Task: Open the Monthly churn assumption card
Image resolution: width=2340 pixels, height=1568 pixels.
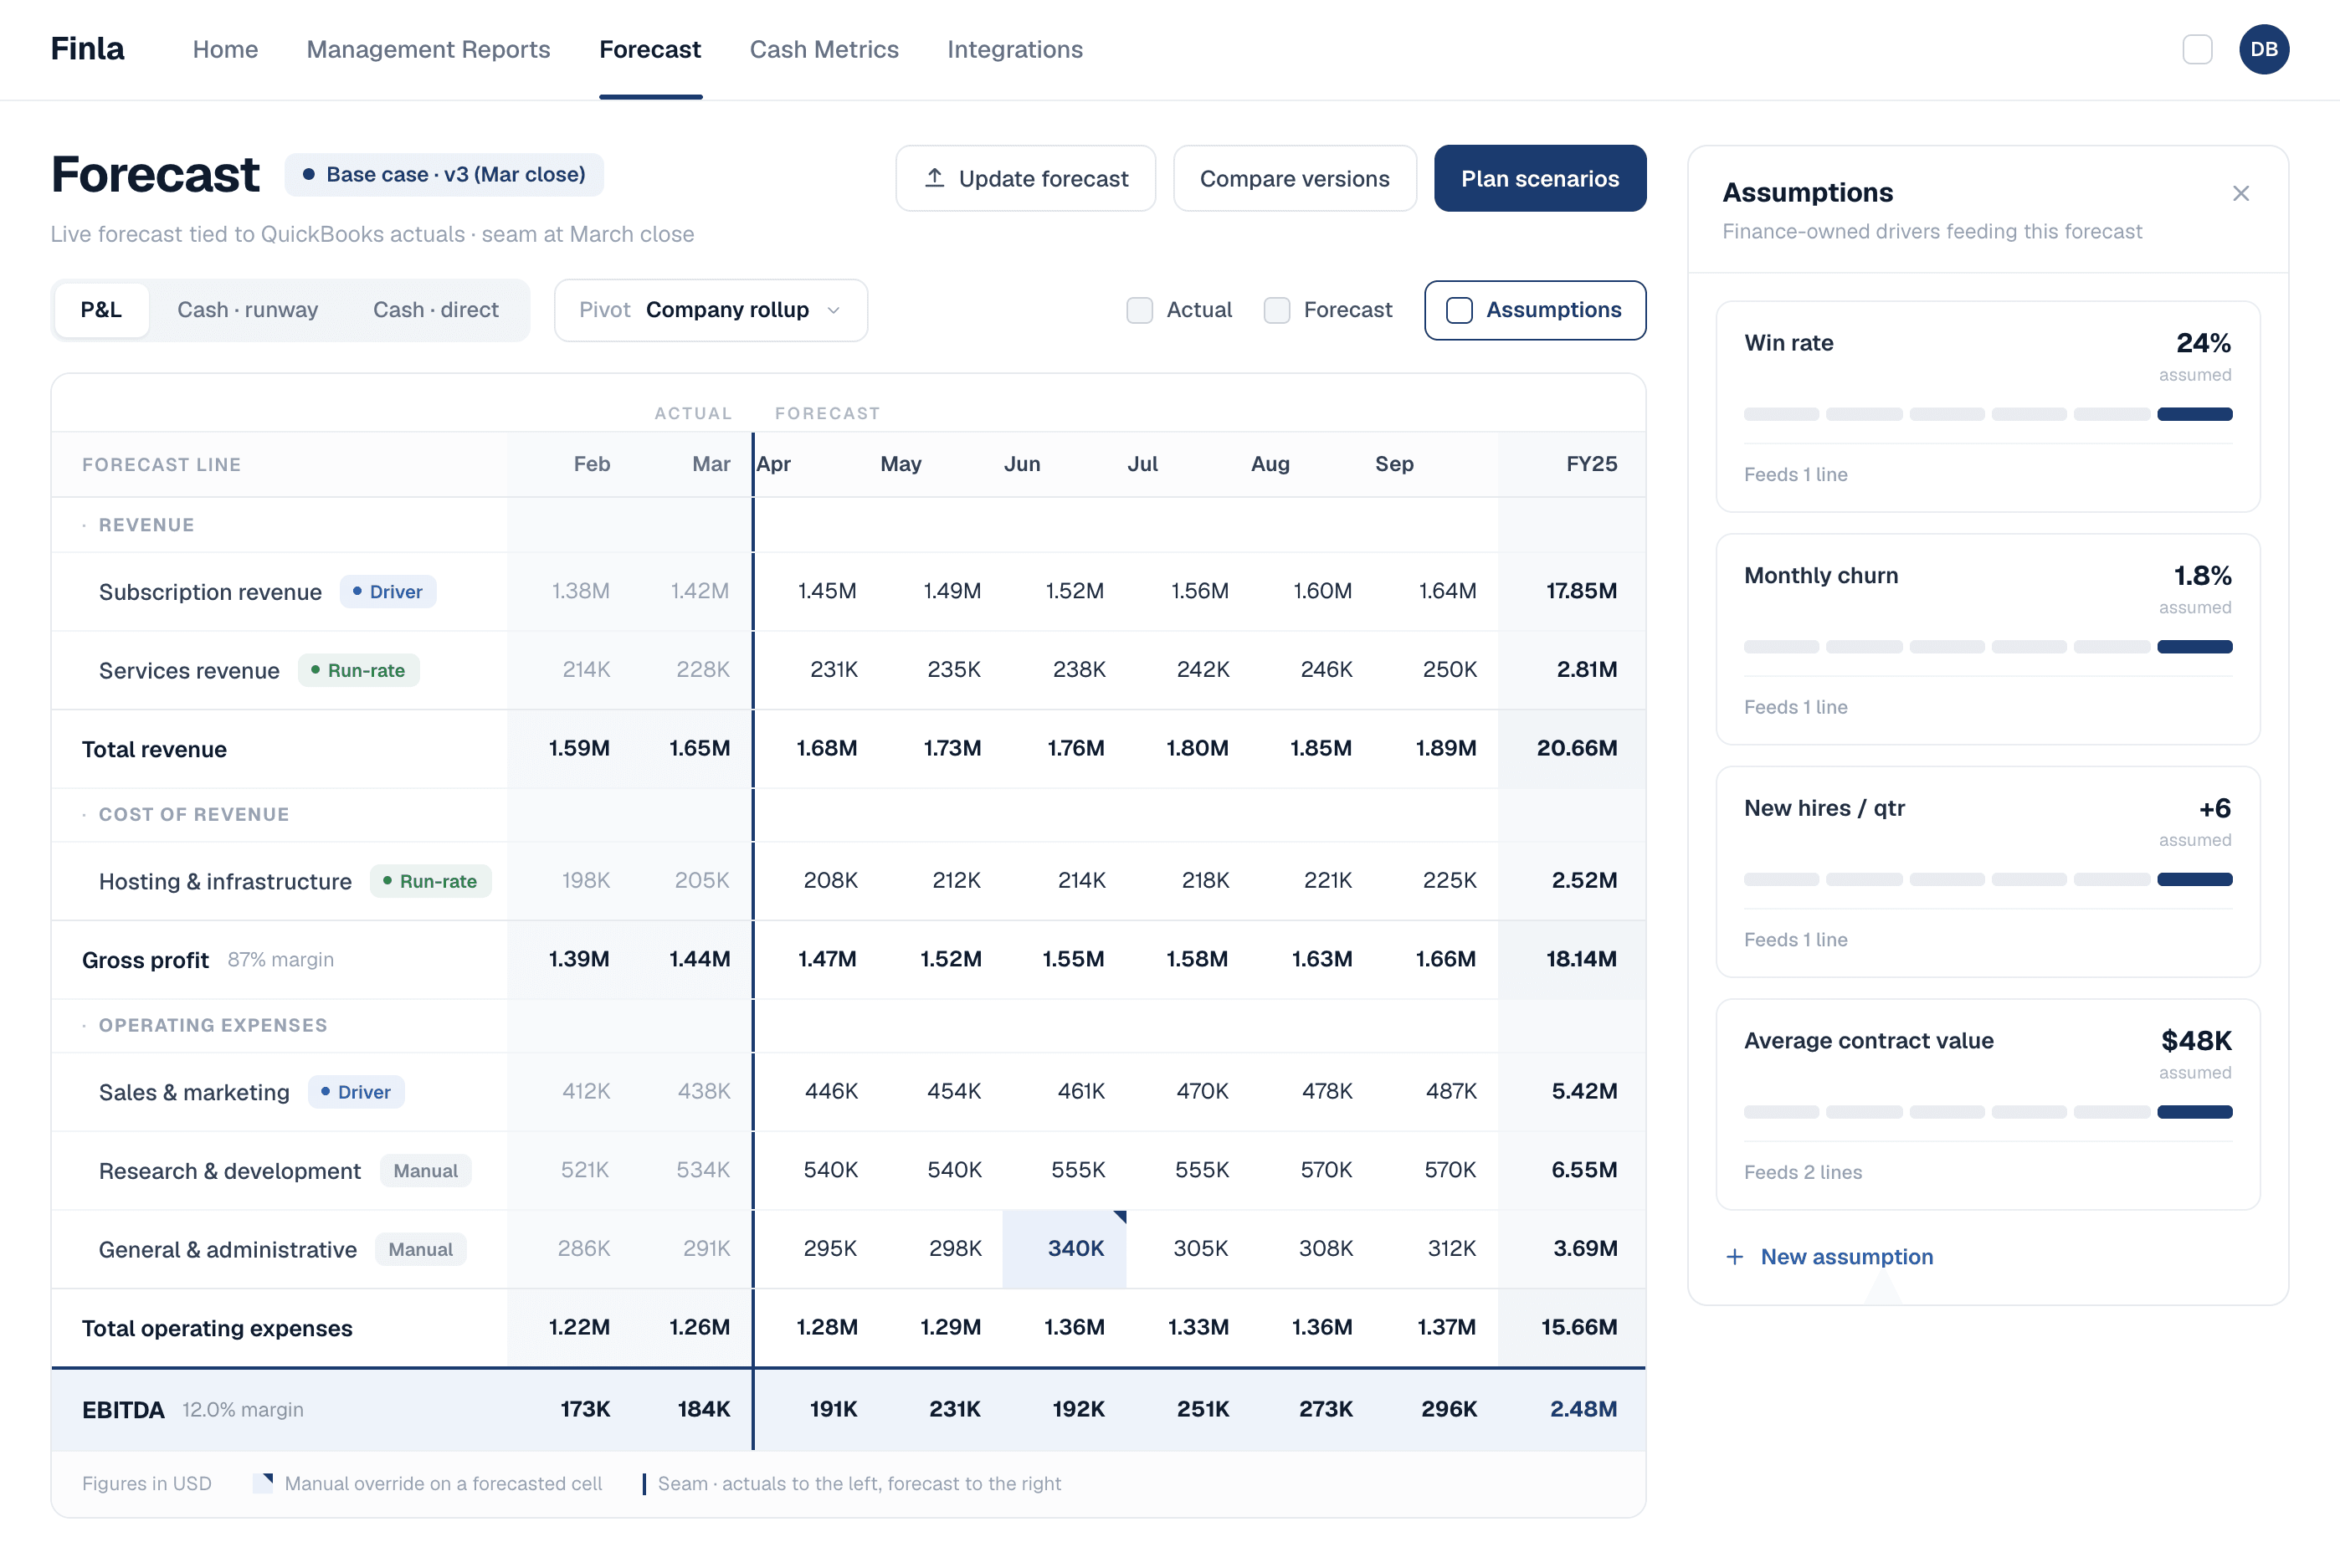Action: [x=1988, y=640]
